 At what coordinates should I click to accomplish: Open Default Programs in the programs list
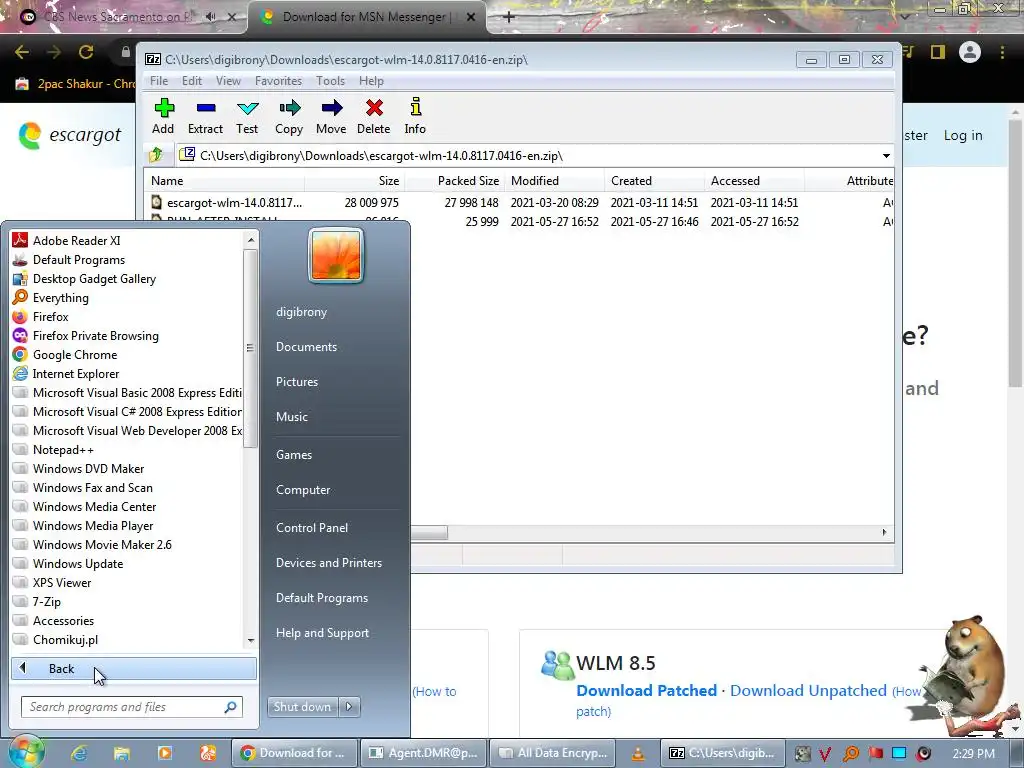pyautogui.click(x=78, y=260)
